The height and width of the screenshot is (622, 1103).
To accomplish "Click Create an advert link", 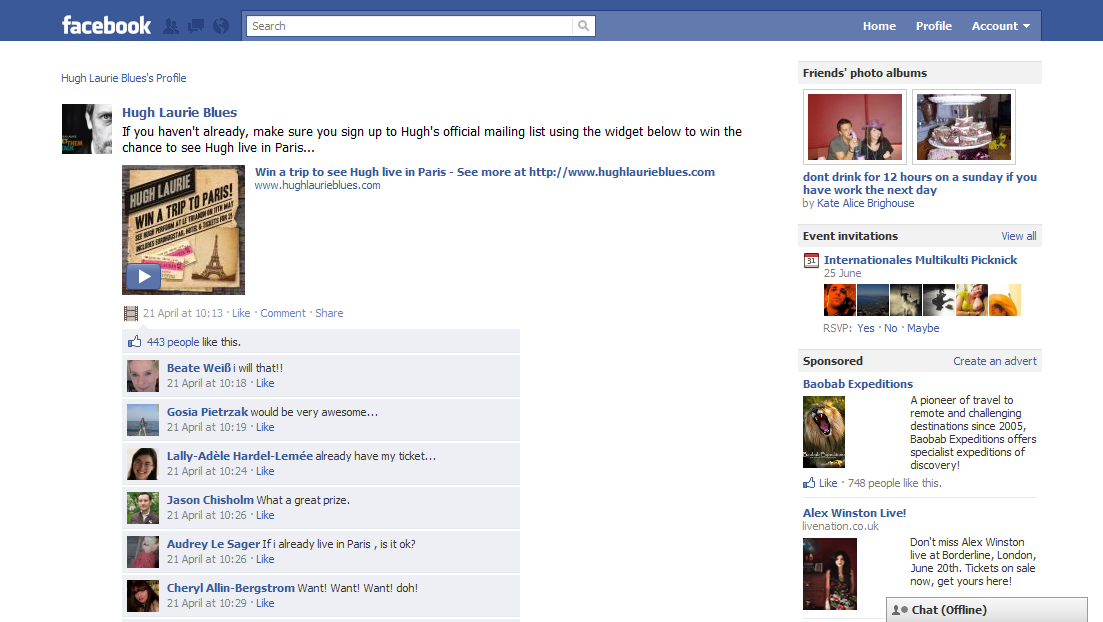I will (995, 361).
